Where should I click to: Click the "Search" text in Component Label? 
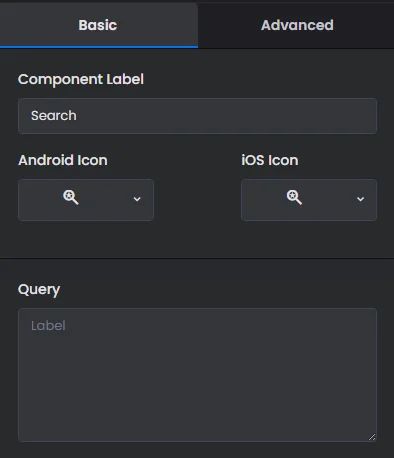click(x=54, y=116)
